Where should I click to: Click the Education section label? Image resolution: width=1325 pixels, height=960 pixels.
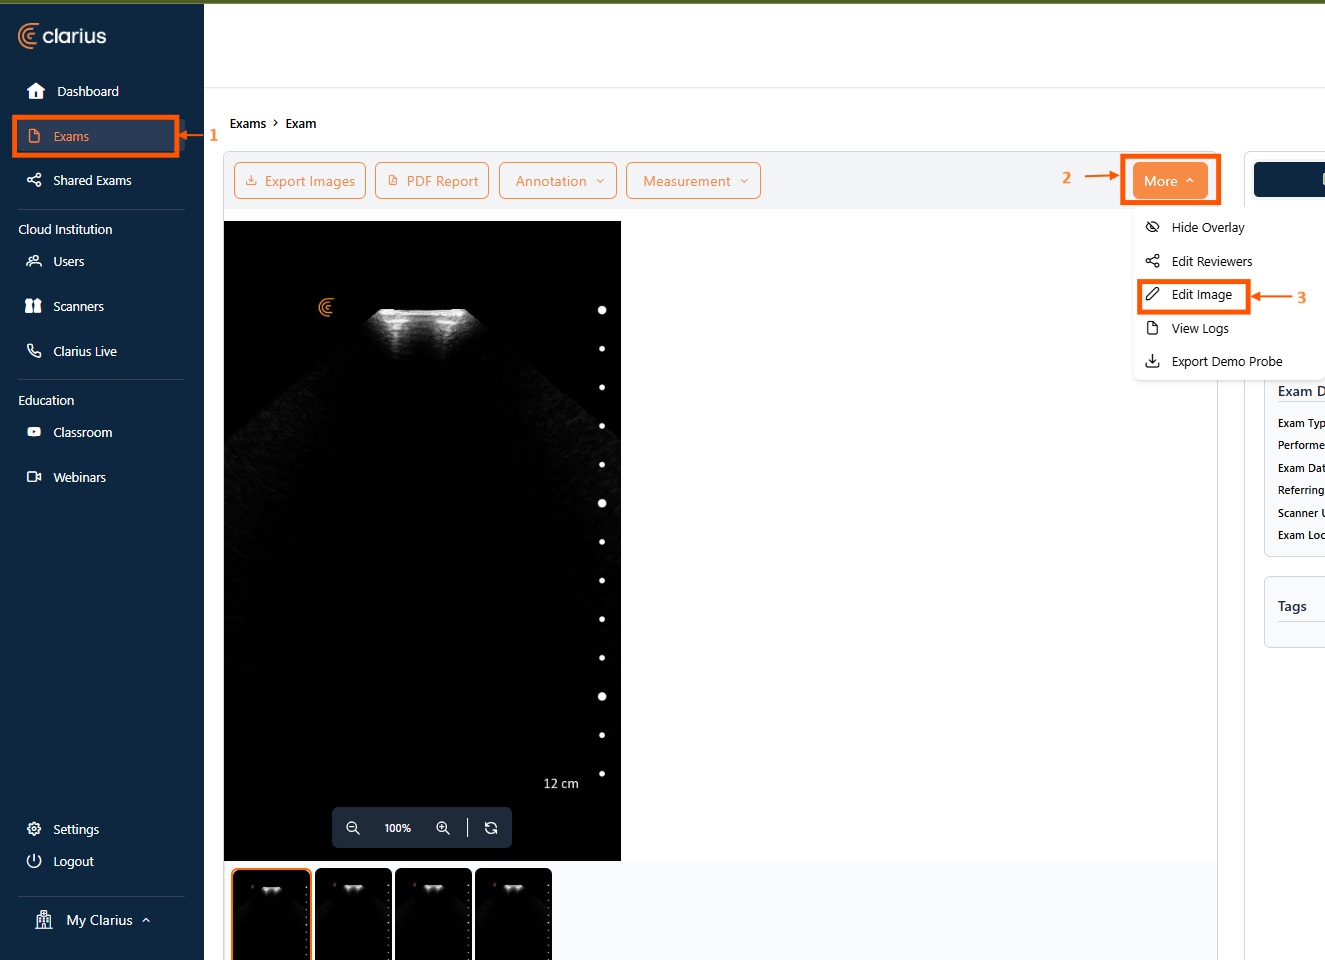click(x=46, y=400)
